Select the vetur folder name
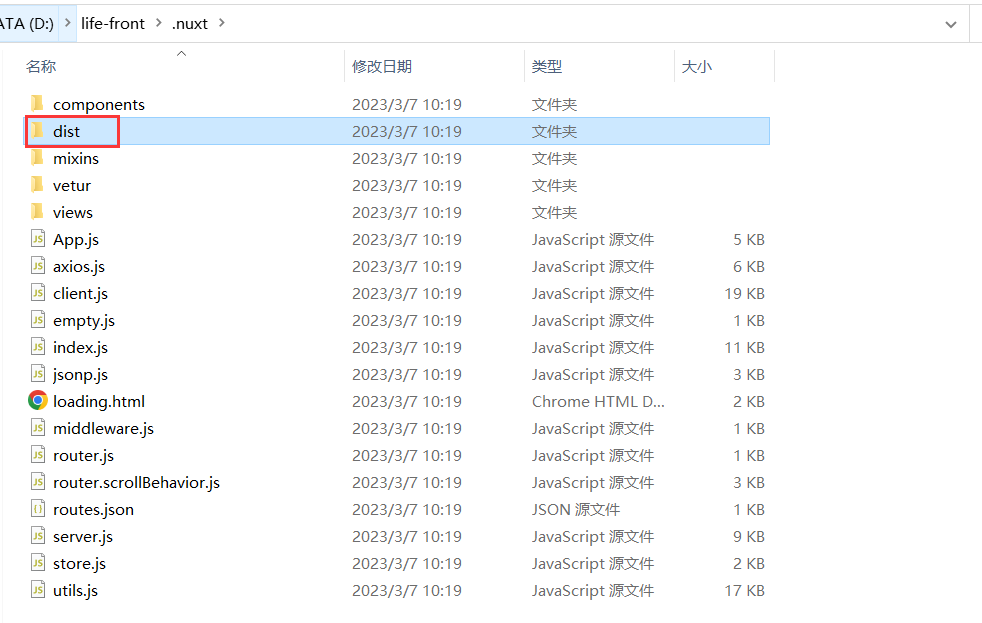 71,185
